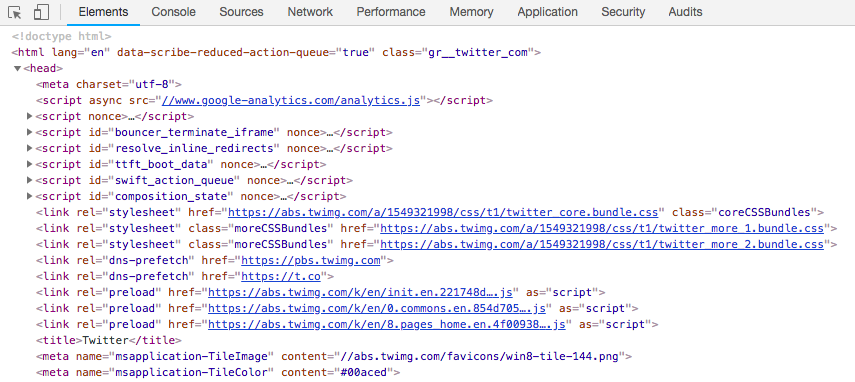
Task: Select the msapplication-TileColor meta line
Action: click(x=218, y=373)
